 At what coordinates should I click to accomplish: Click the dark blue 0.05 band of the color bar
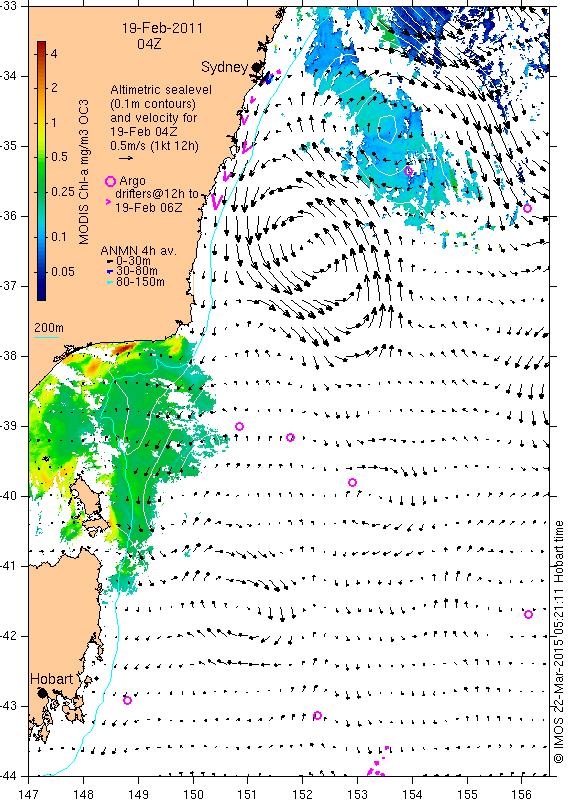(41, 271)
